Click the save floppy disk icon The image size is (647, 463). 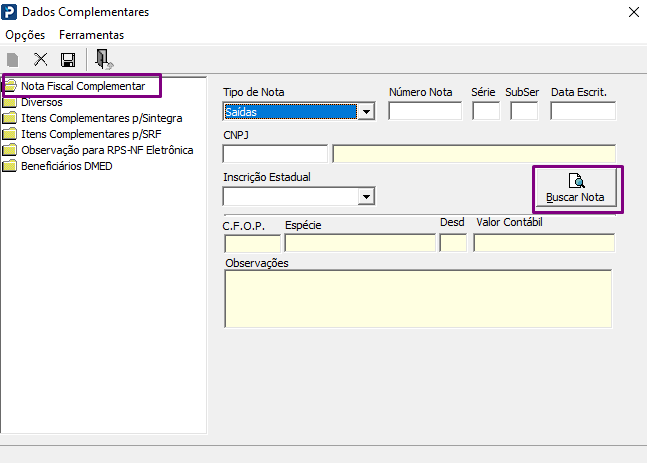point(68,60)
